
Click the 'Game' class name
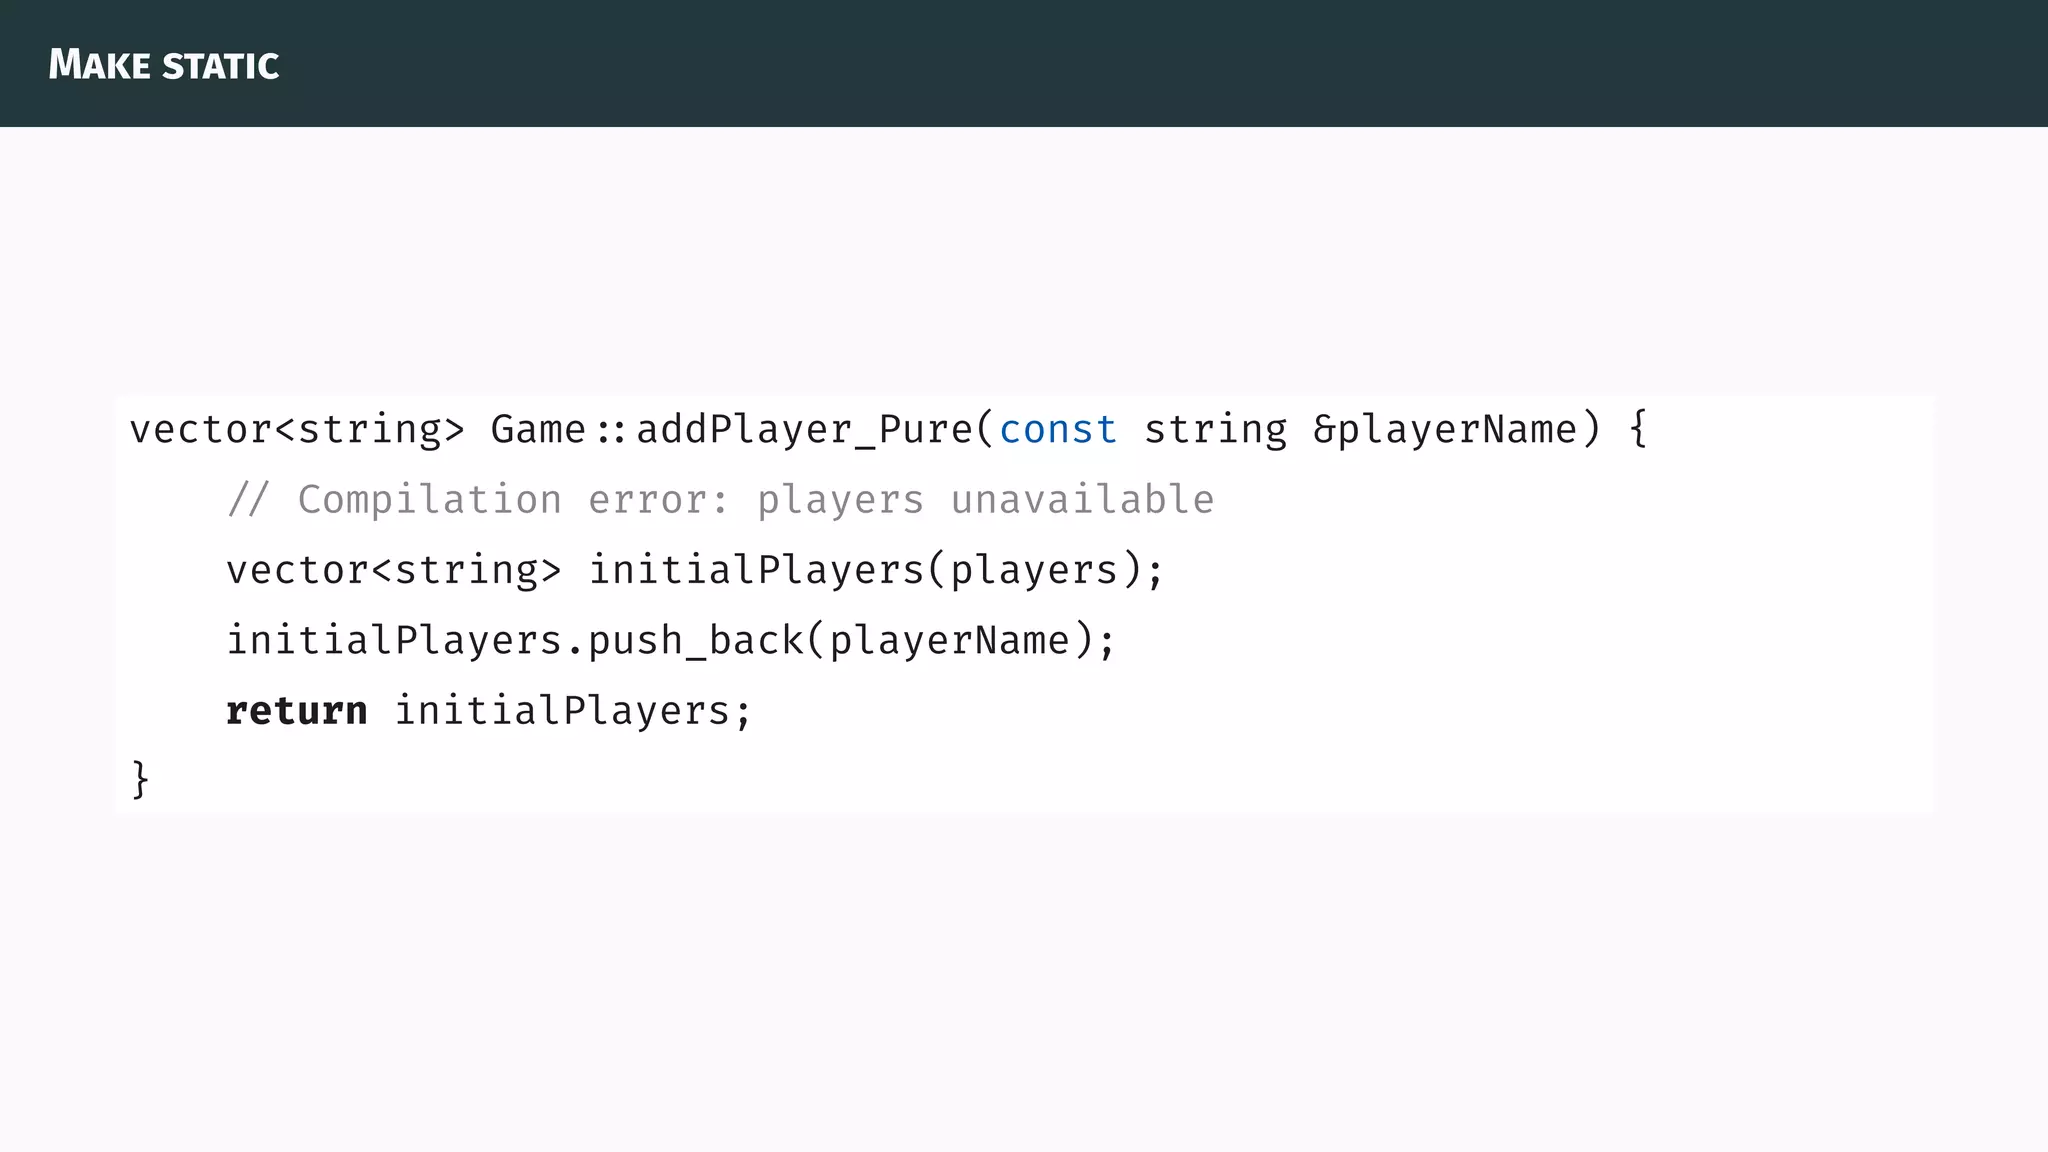click(538, 430)
